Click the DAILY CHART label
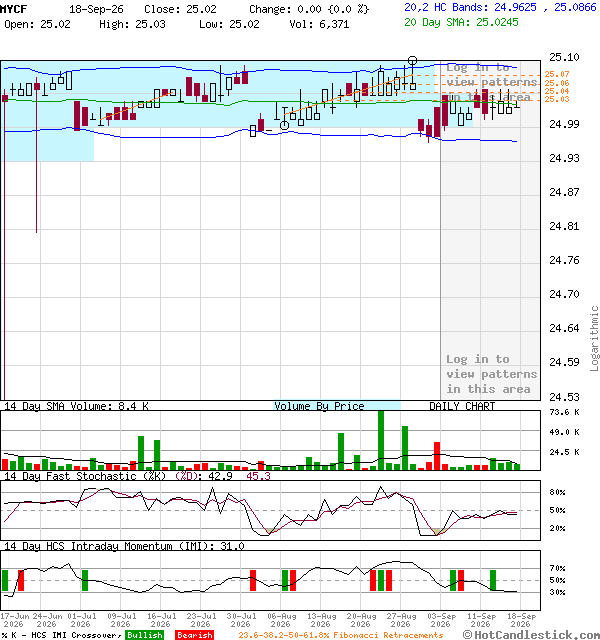 tap(462, 406)
